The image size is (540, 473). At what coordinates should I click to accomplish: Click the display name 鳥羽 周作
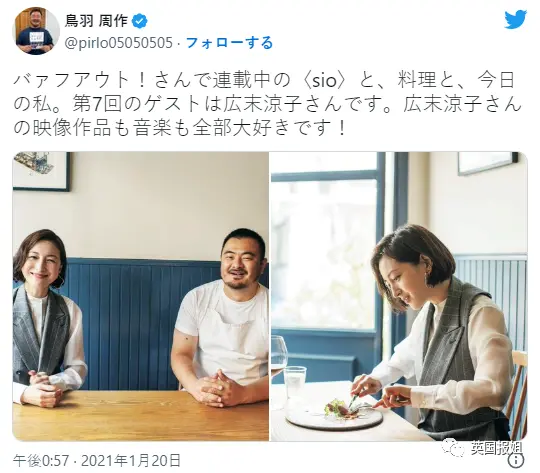(x=96, y=21)
